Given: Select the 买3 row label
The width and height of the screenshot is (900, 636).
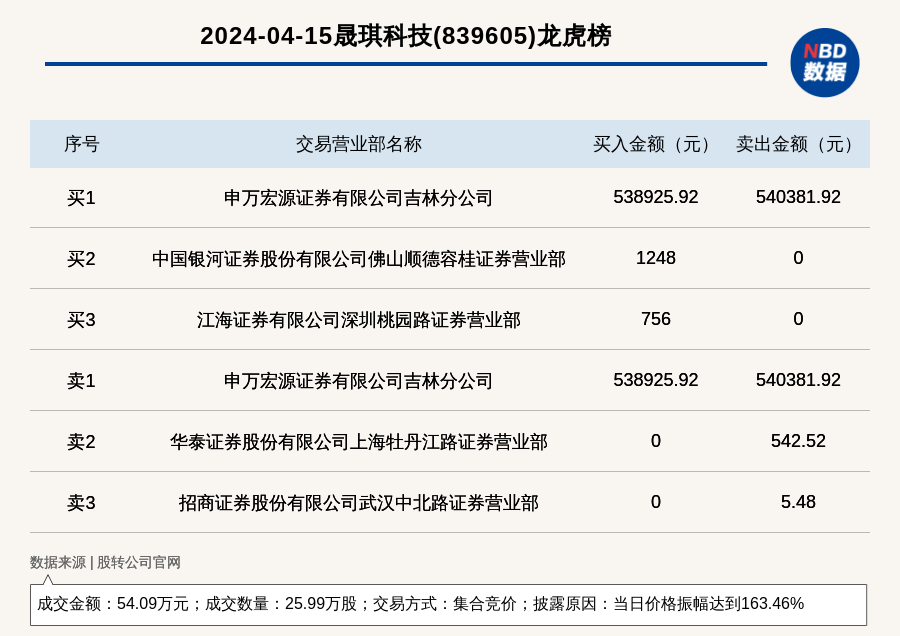Looking at the screenshot, I should (81, 320).
